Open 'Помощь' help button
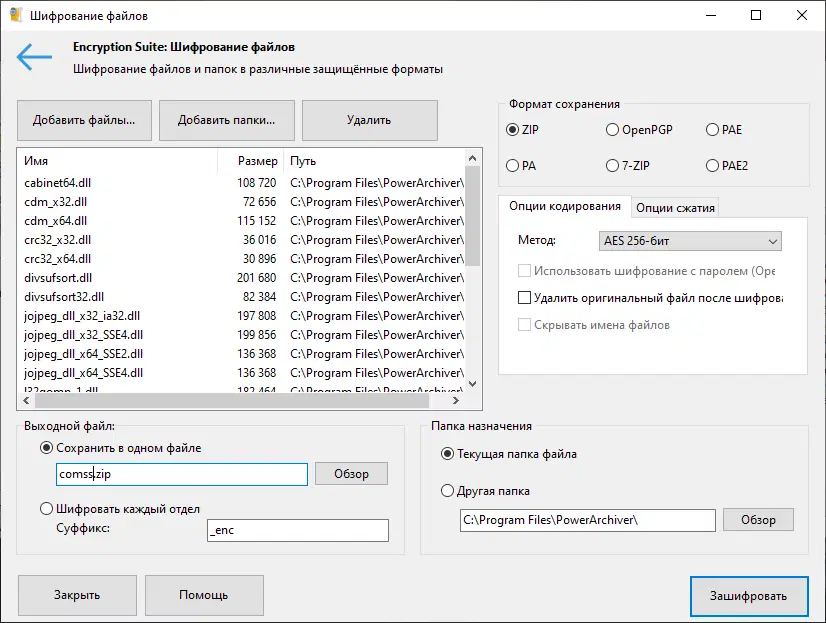826x623 pixels. [204, 595]
